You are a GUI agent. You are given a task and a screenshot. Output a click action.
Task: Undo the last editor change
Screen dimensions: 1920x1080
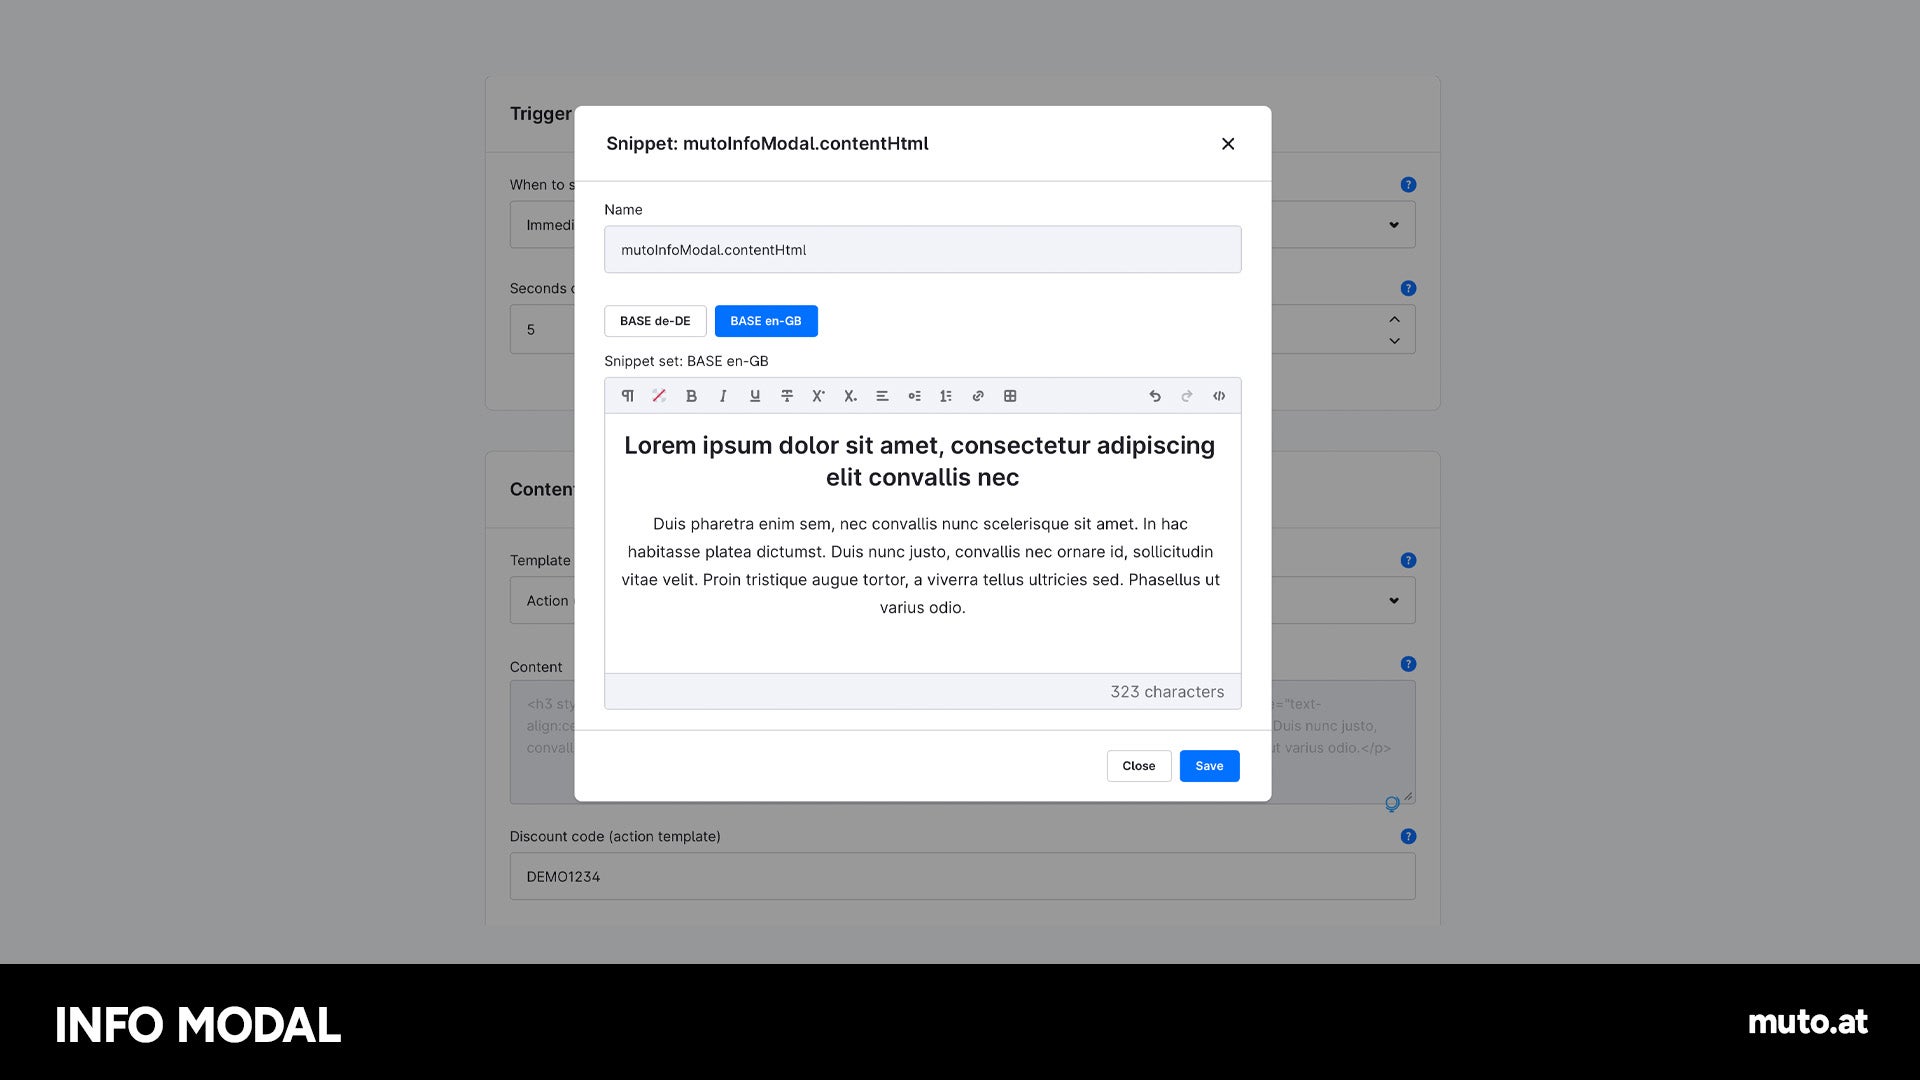click(x=1155, y=396)
